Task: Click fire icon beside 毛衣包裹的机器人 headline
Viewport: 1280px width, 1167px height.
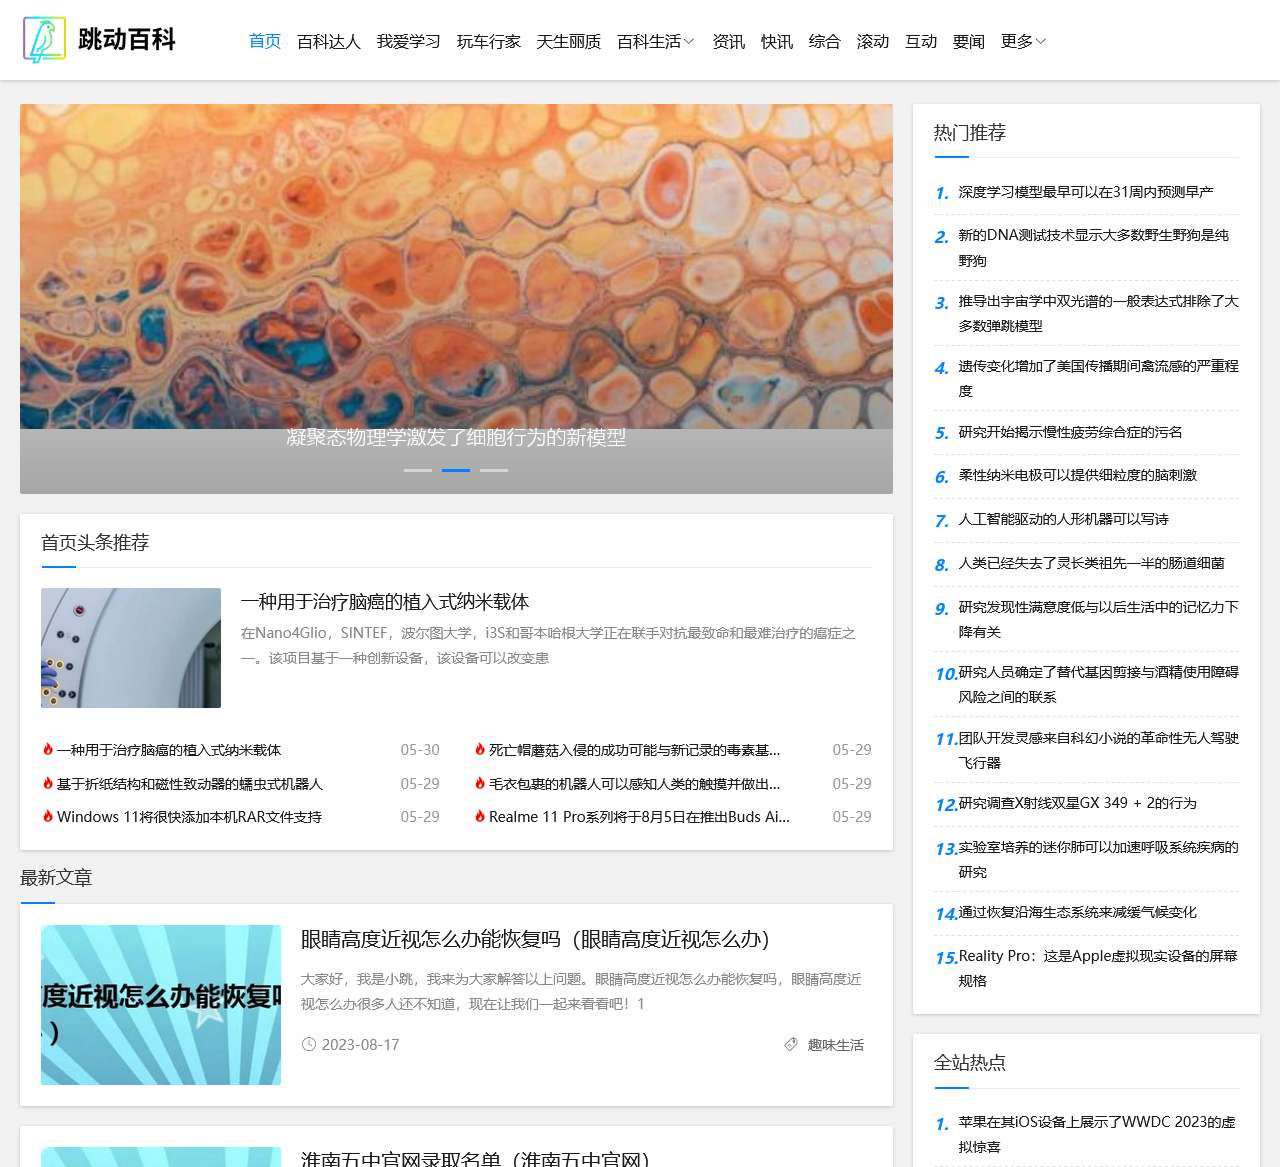Action: (480, 783)
